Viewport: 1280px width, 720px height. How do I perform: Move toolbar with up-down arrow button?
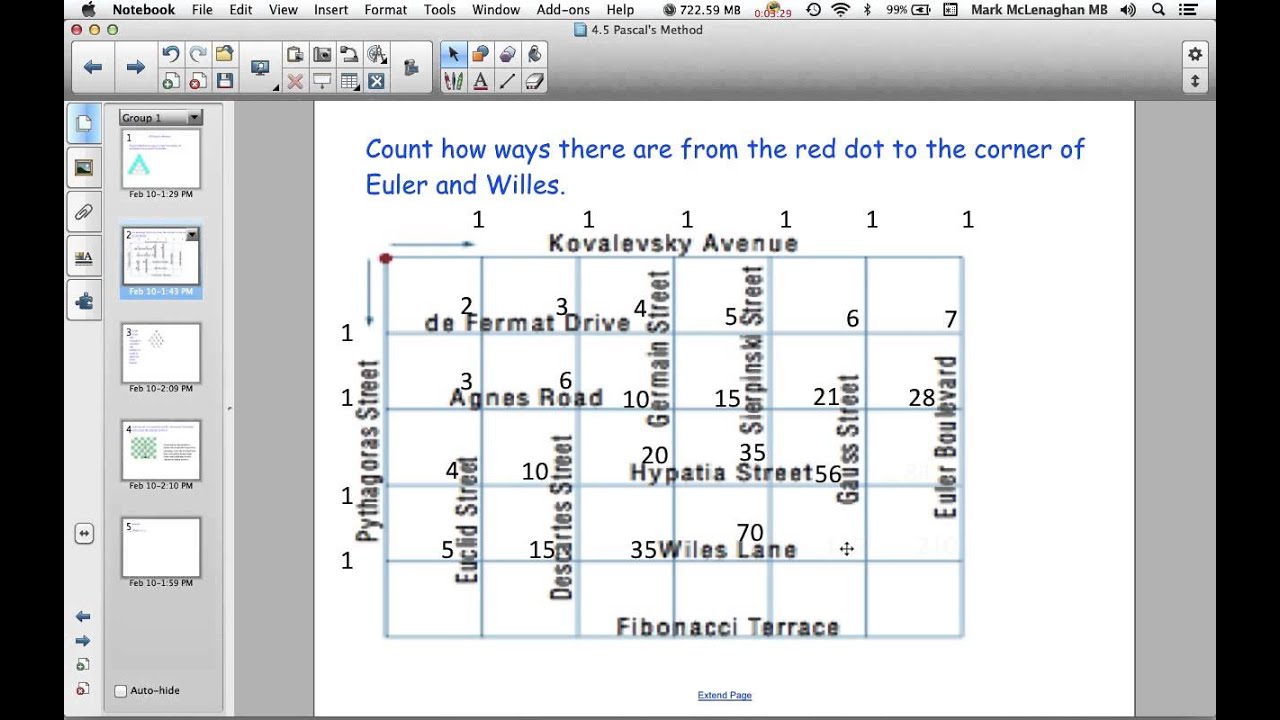point(1194,81)
